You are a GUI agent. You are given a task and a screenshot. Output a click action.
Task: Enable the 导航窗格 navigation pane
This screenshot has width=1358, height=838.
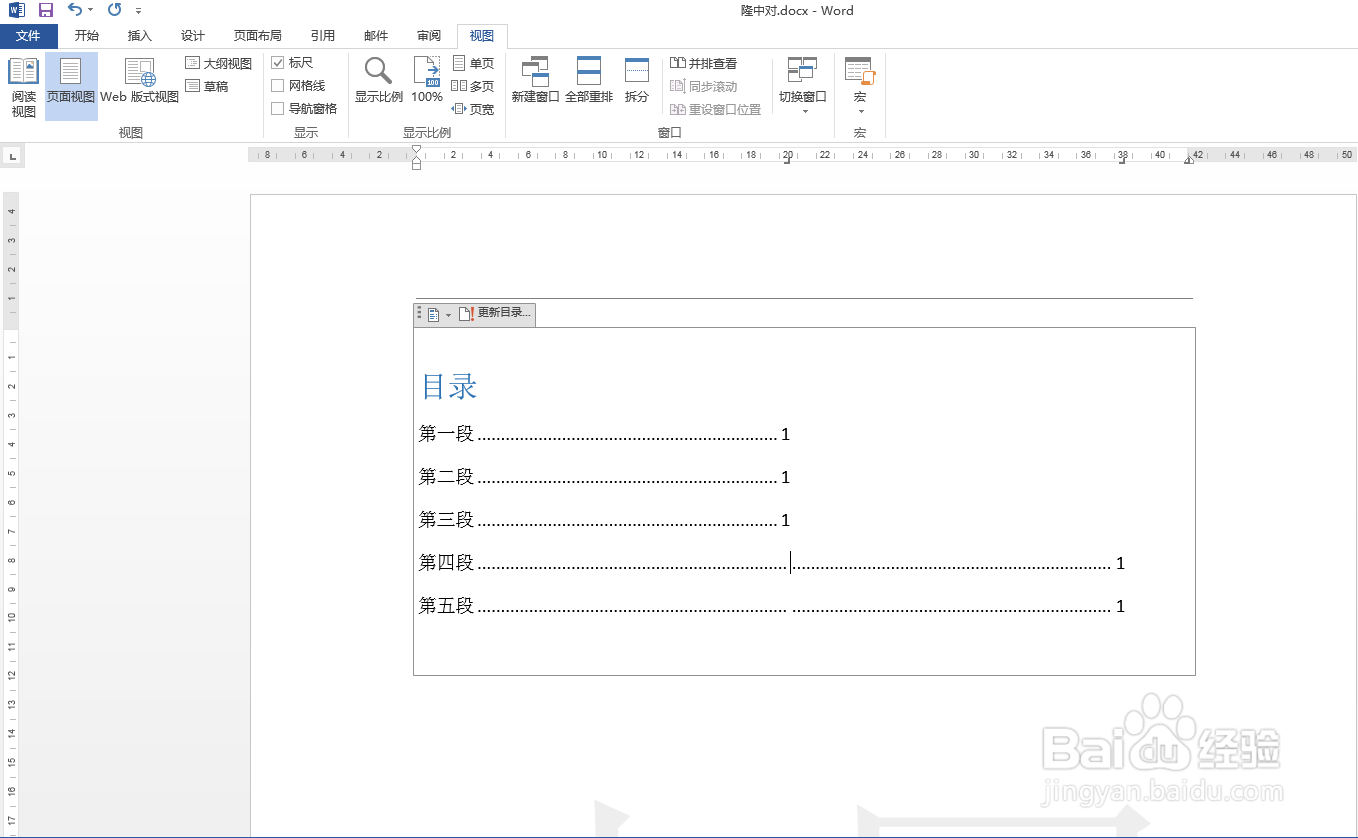(277, 108)
